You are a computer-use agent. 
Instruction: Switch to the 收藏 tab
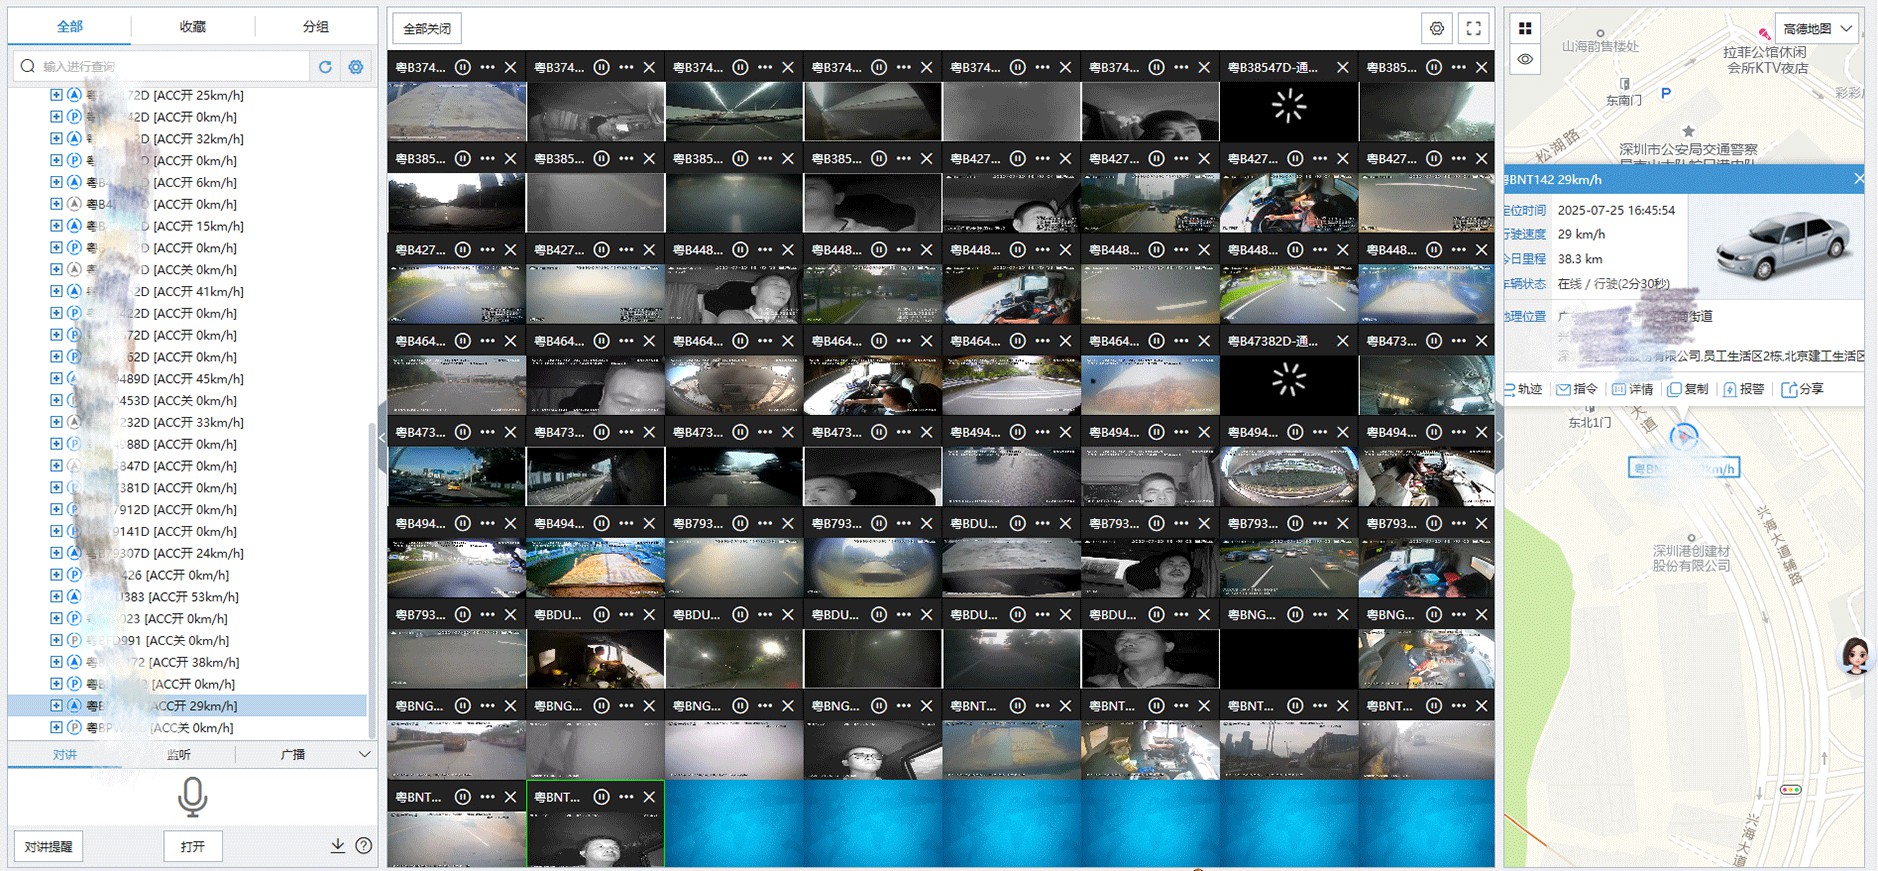[x=192, y=27]
